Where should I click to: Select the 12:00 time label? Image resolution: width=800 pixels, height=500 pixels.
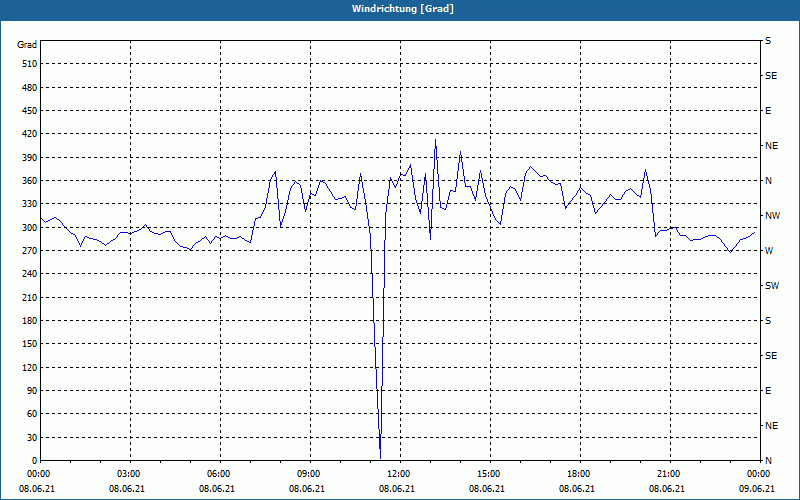[400, 474]
